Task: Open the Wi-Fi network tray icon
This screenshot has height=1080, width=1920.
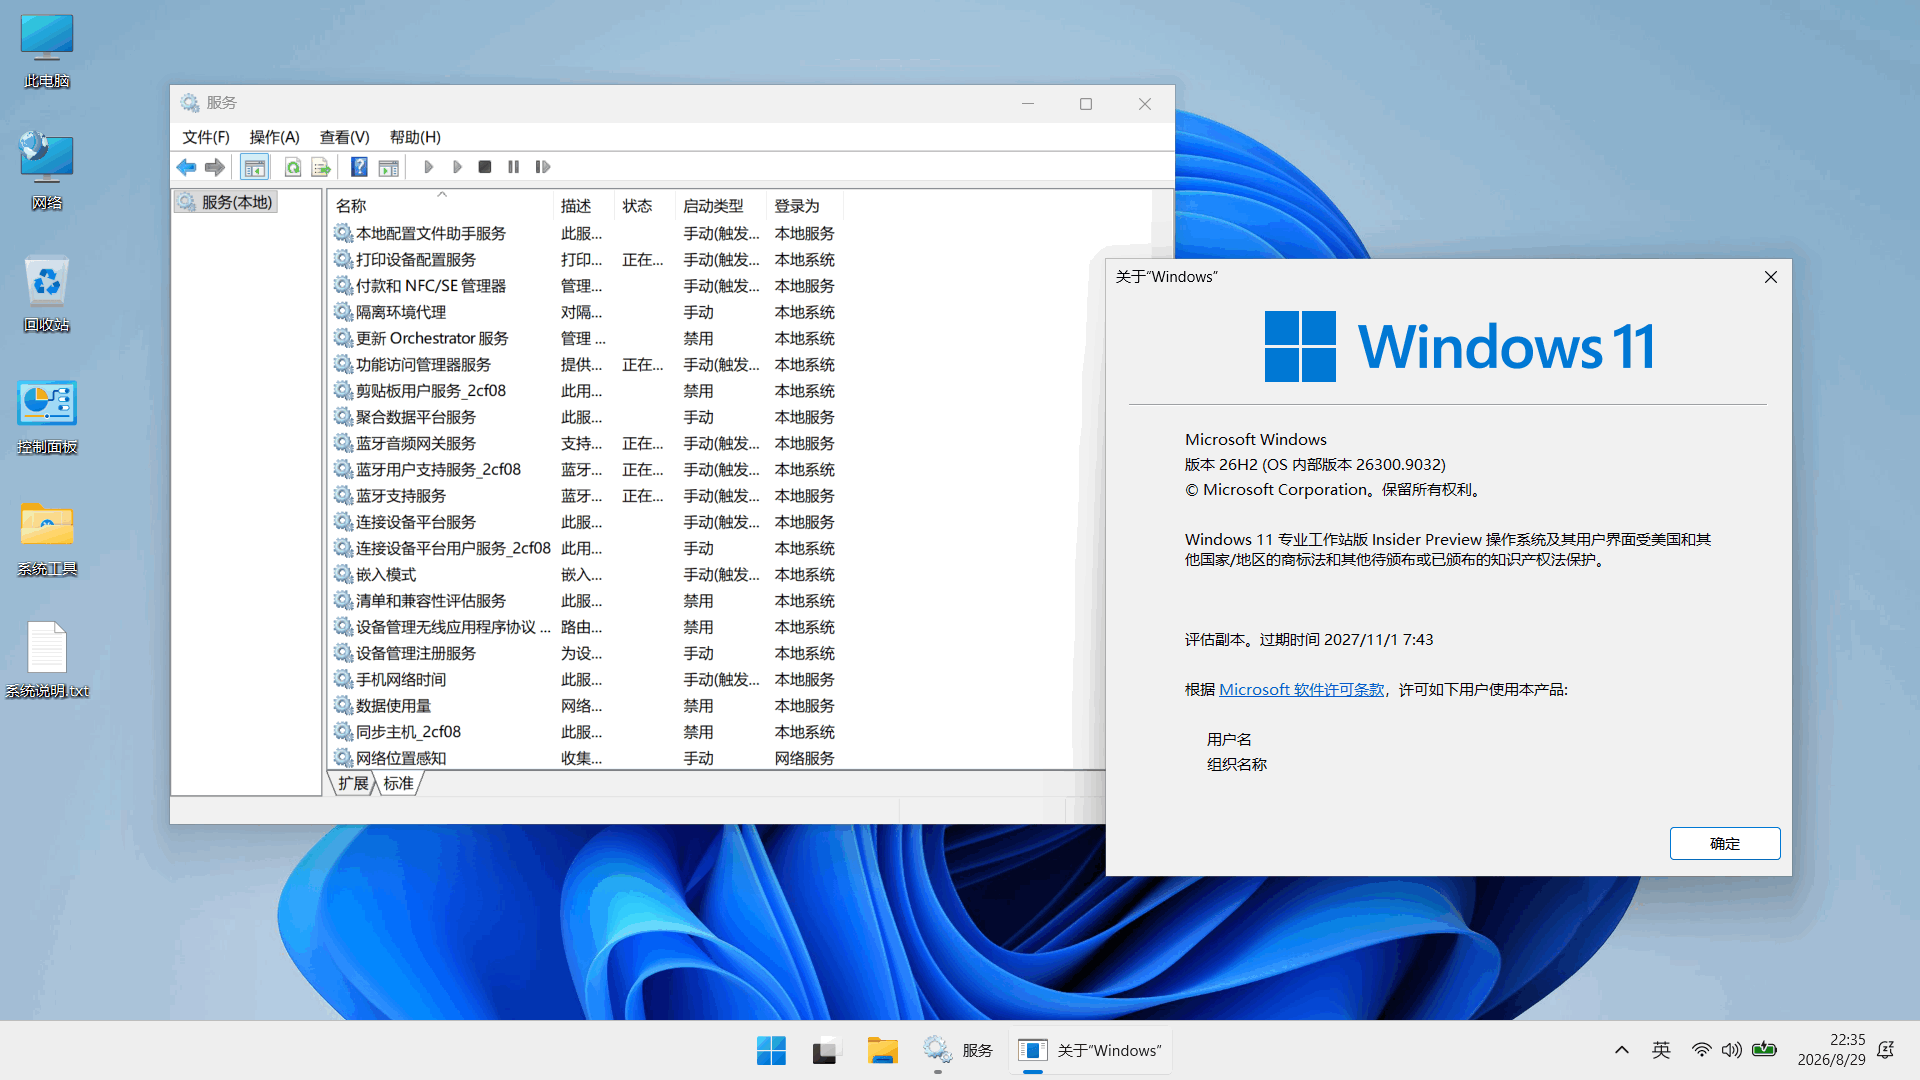Action: [1701, 1050]
